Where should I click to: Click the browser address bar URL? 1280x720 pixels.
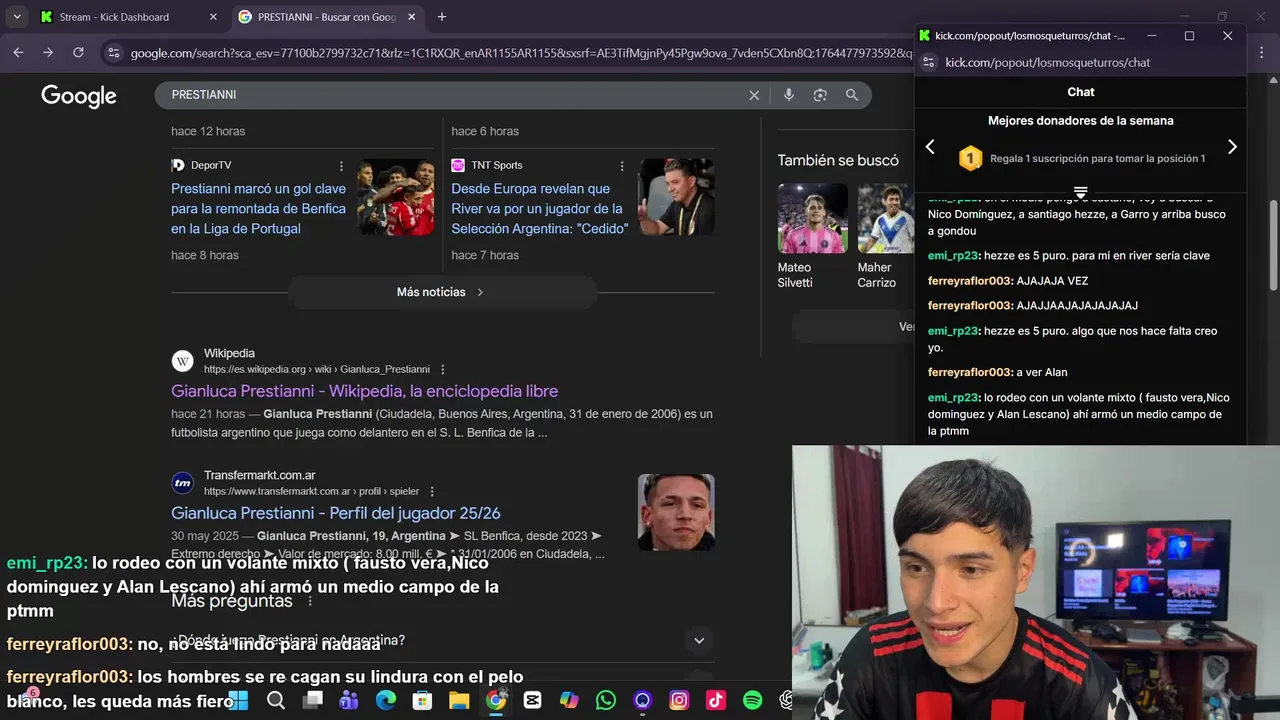point(520,53)
